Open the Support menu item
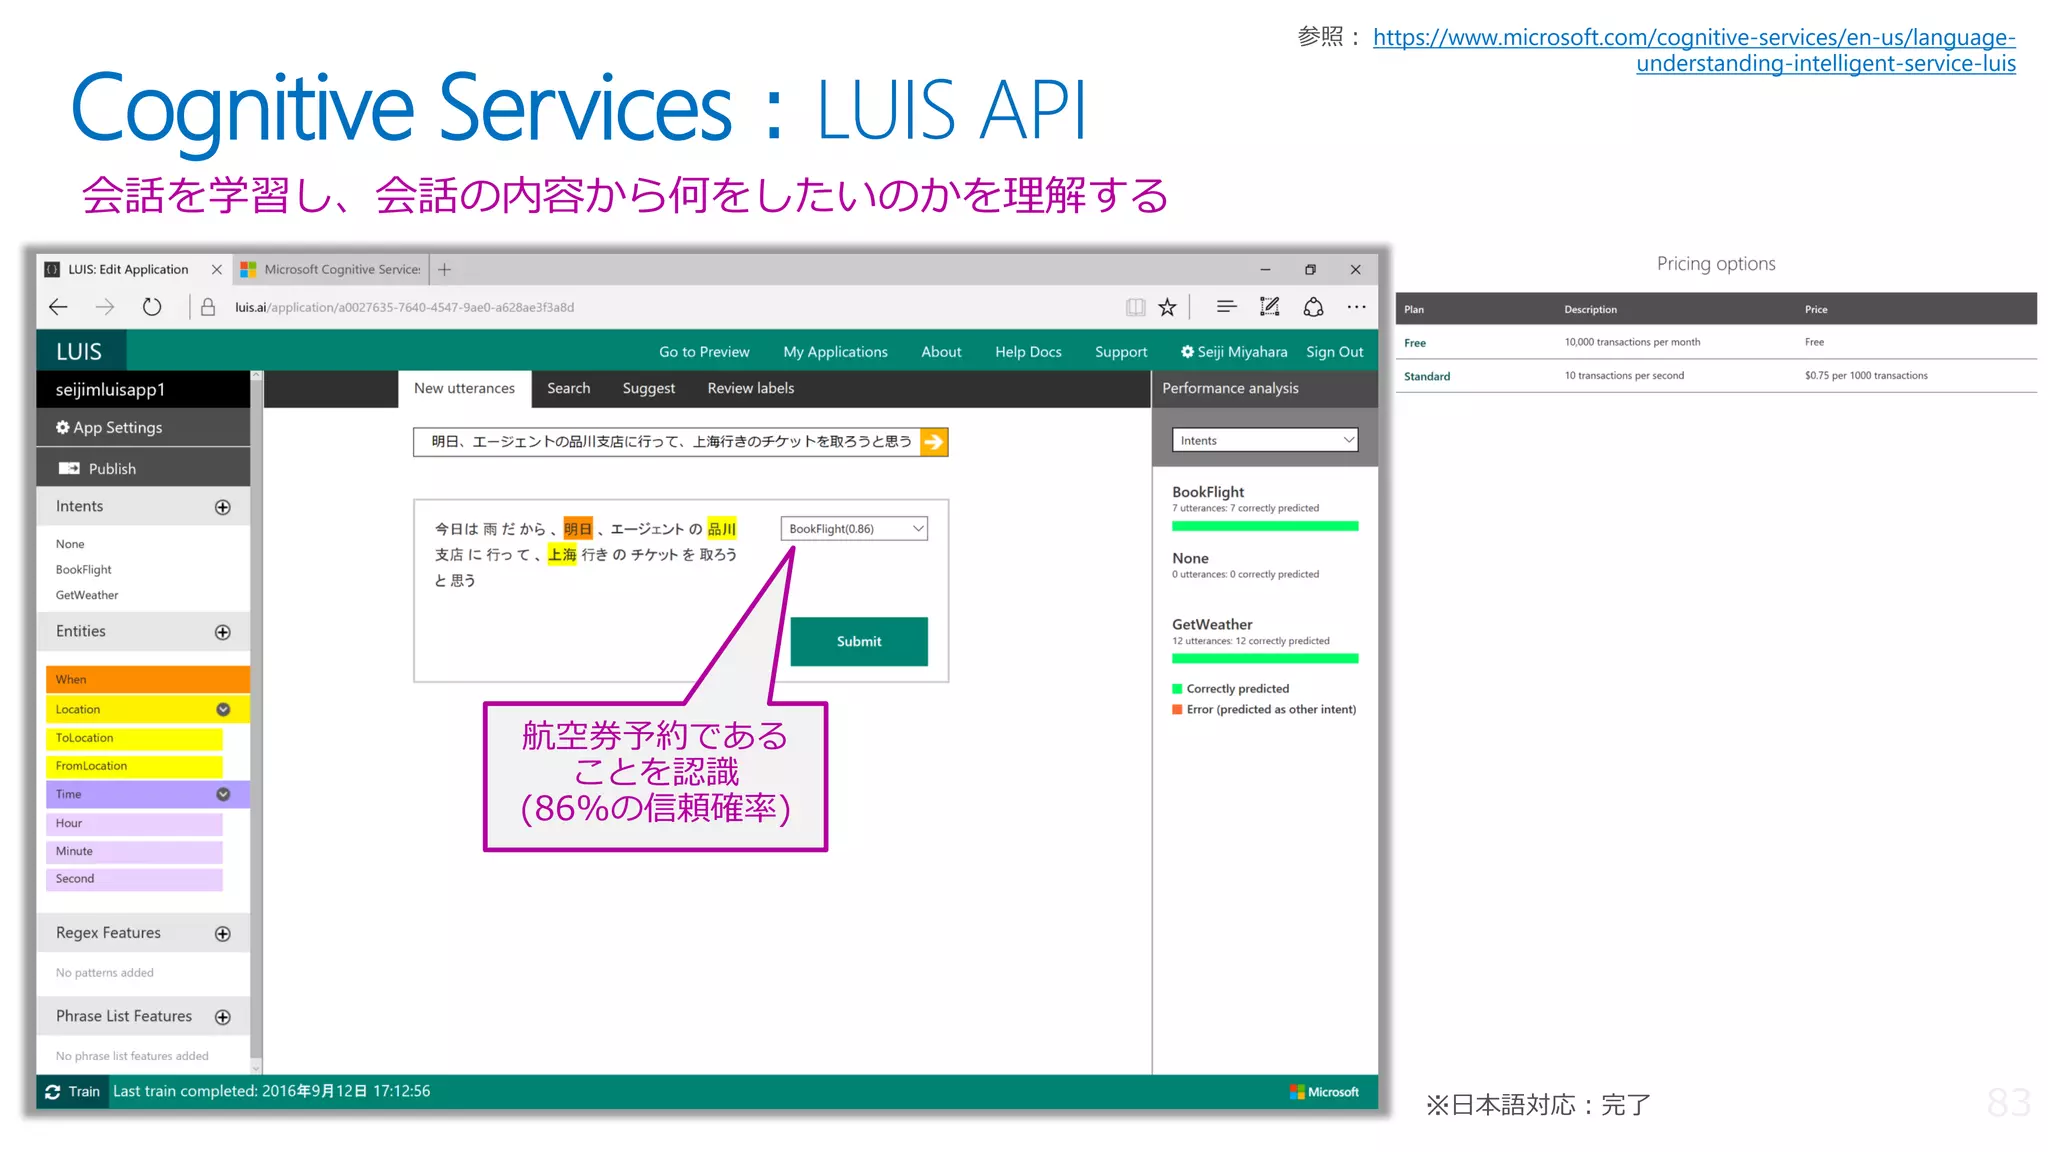The height and width of the screenshot is (1152, 2048). (x=1121, y=352)
